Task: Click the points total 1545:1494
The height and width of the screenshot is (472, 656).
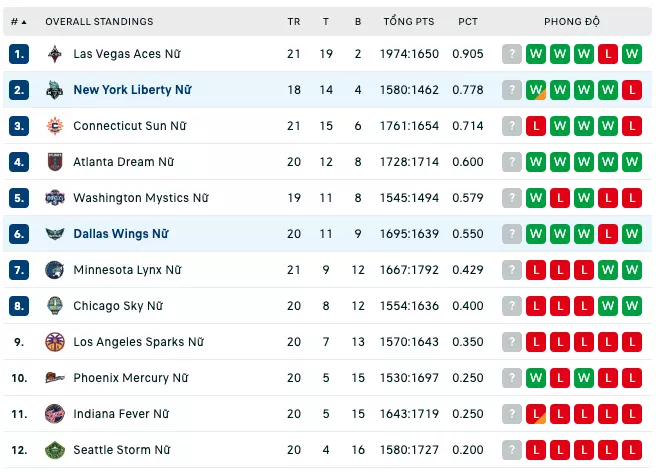Action: click(x=409, y=198)
